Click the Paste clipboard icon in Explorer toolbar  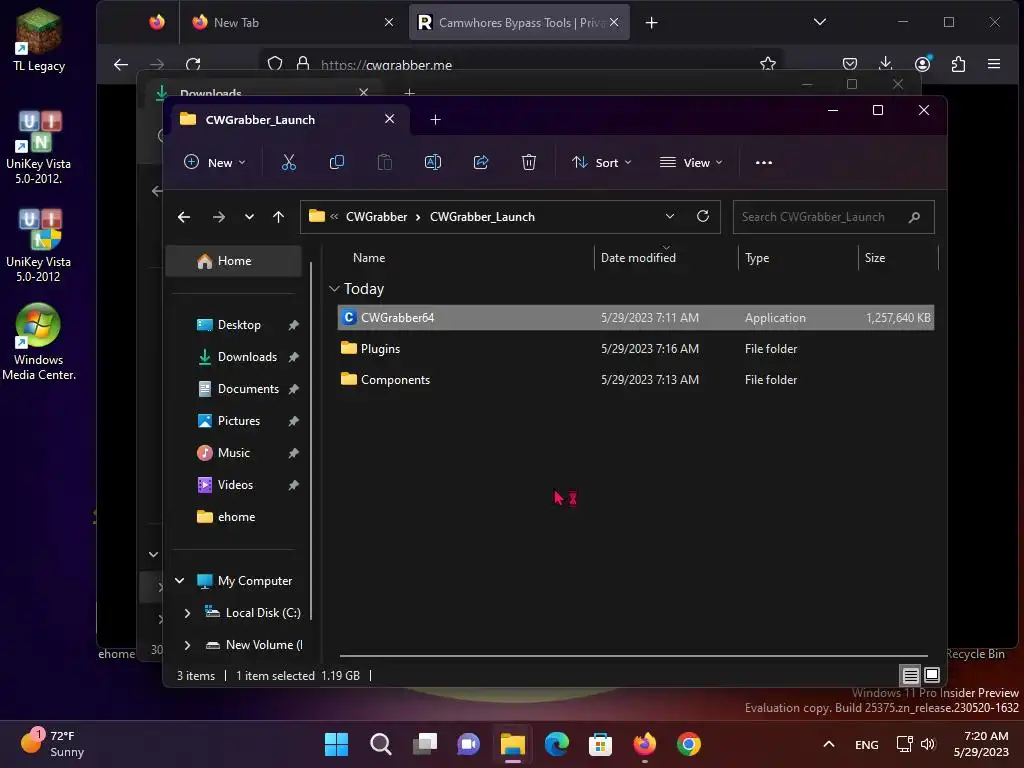click(x=385, y=163)
